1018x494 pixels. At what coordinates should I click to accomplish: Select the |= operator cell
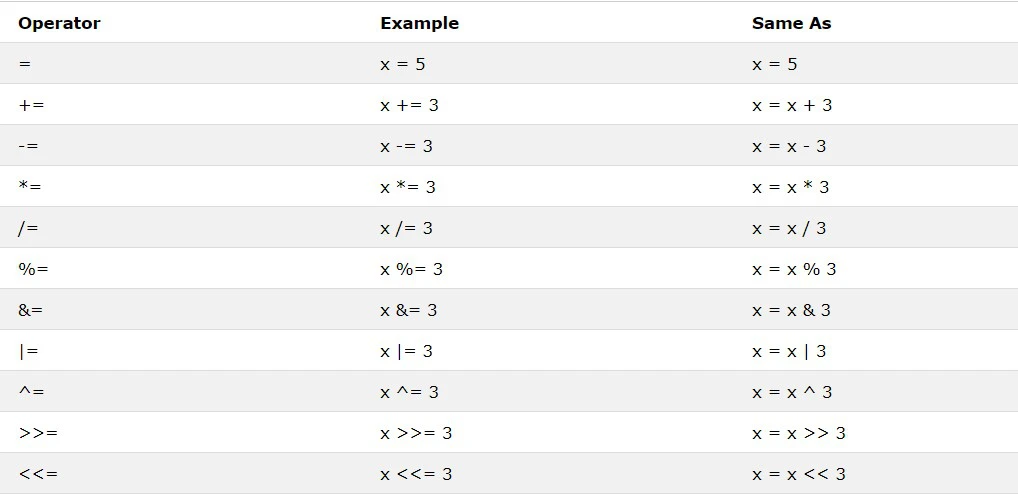(x=28, y=351)
